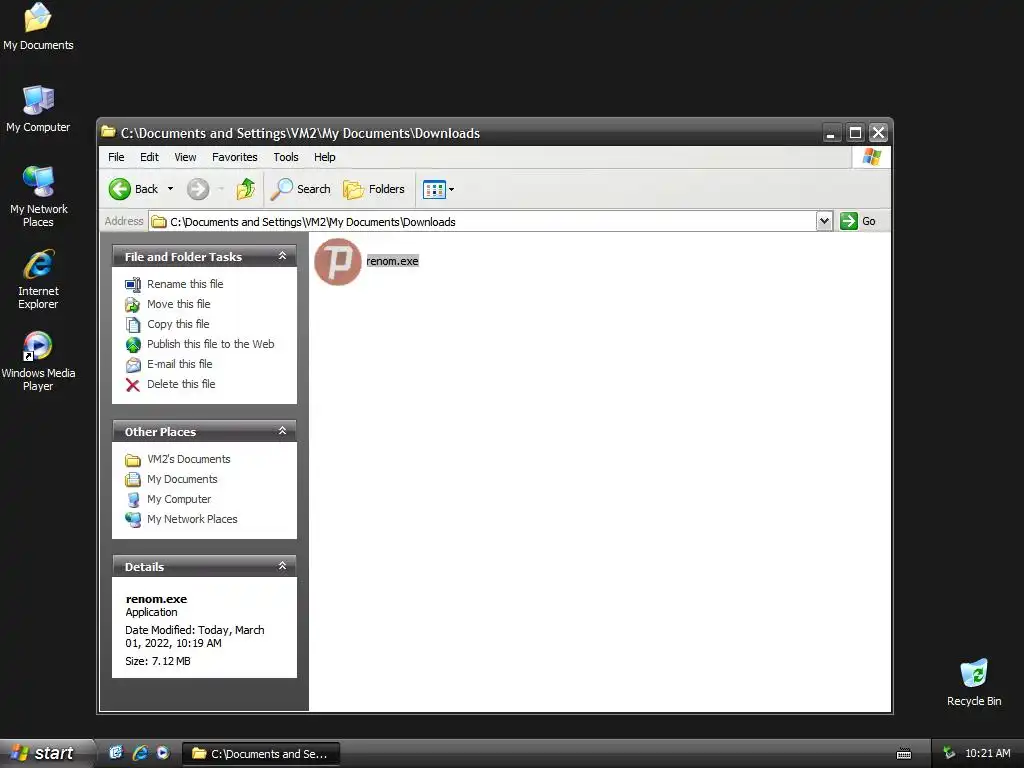Click the Windows flag logo in menu bar

[872, 157]
